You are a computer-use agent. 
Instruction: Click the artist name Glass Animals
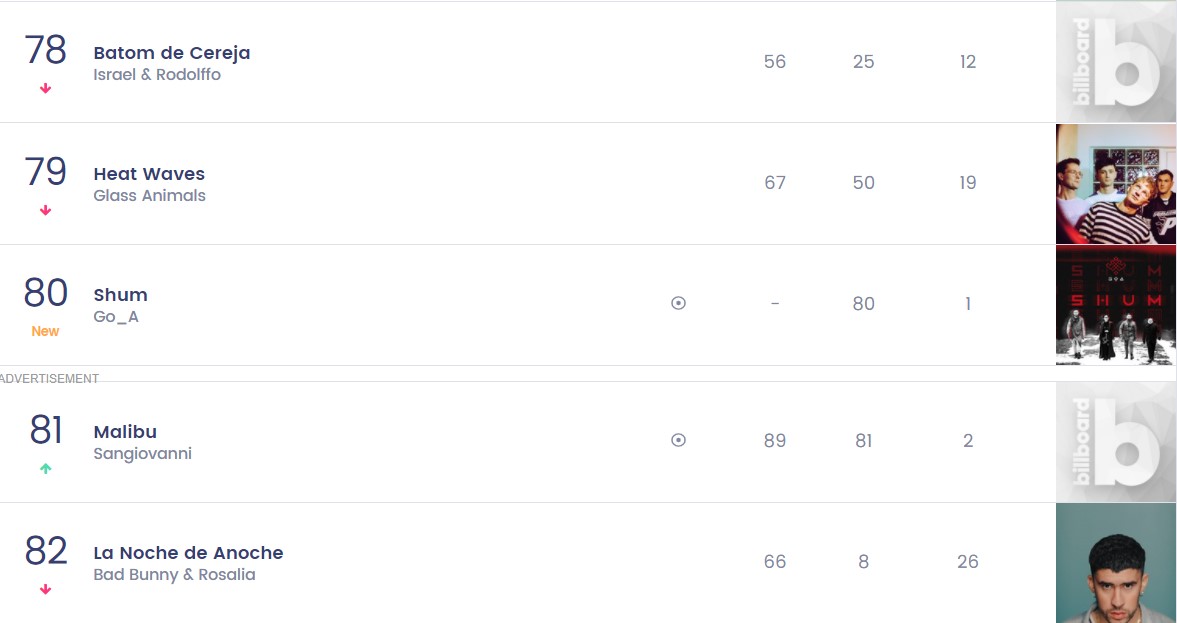pos(149,196)
